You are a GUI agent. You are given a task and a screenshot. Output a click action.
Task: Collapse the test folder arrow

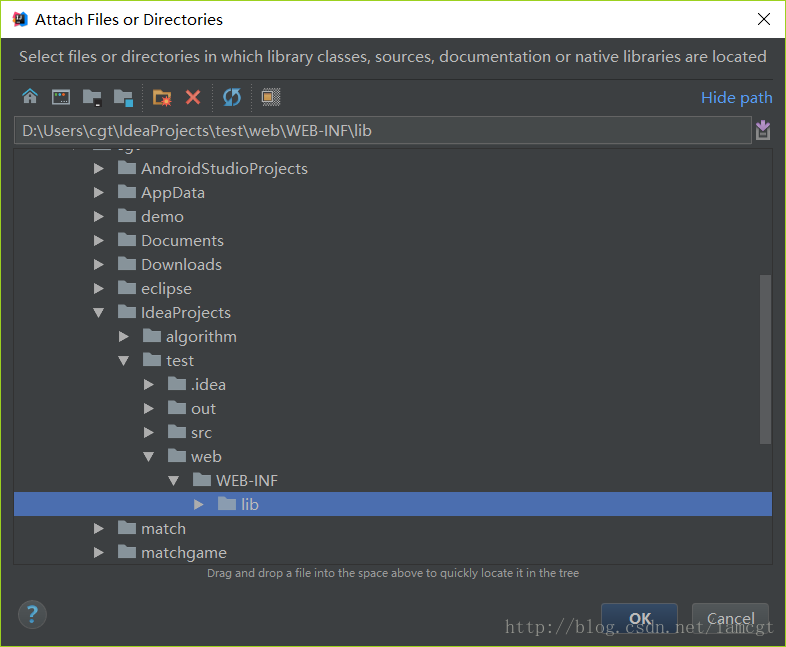pos(123,361)
